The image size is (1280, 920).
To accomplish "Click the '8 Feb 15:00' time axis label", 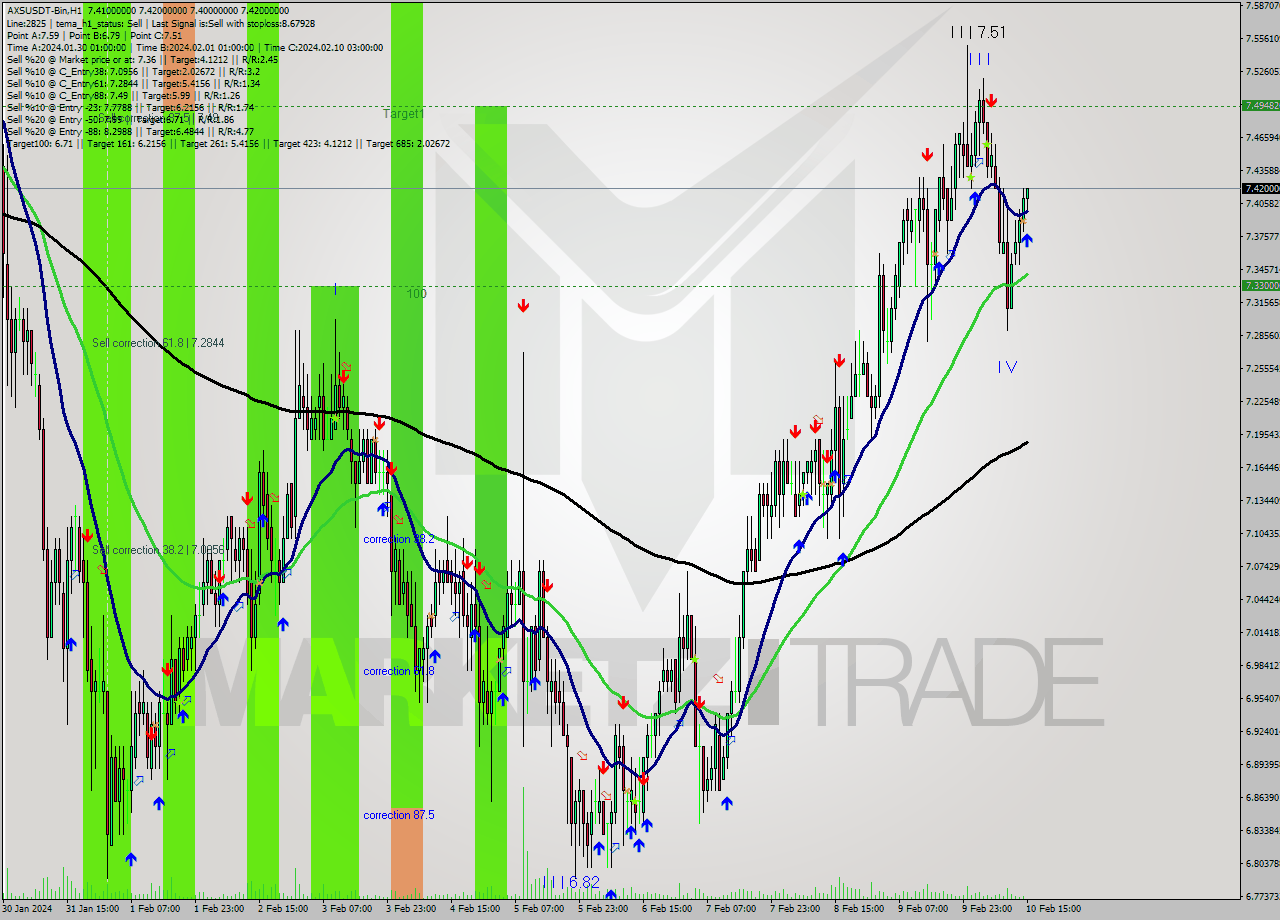I will [861, 909].
